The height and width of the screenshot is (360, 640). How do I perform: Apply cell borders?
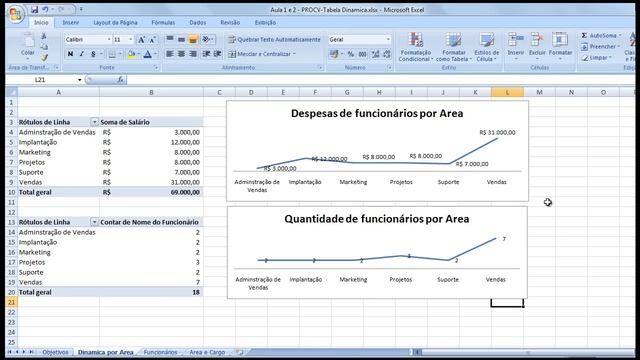[112, 54]
